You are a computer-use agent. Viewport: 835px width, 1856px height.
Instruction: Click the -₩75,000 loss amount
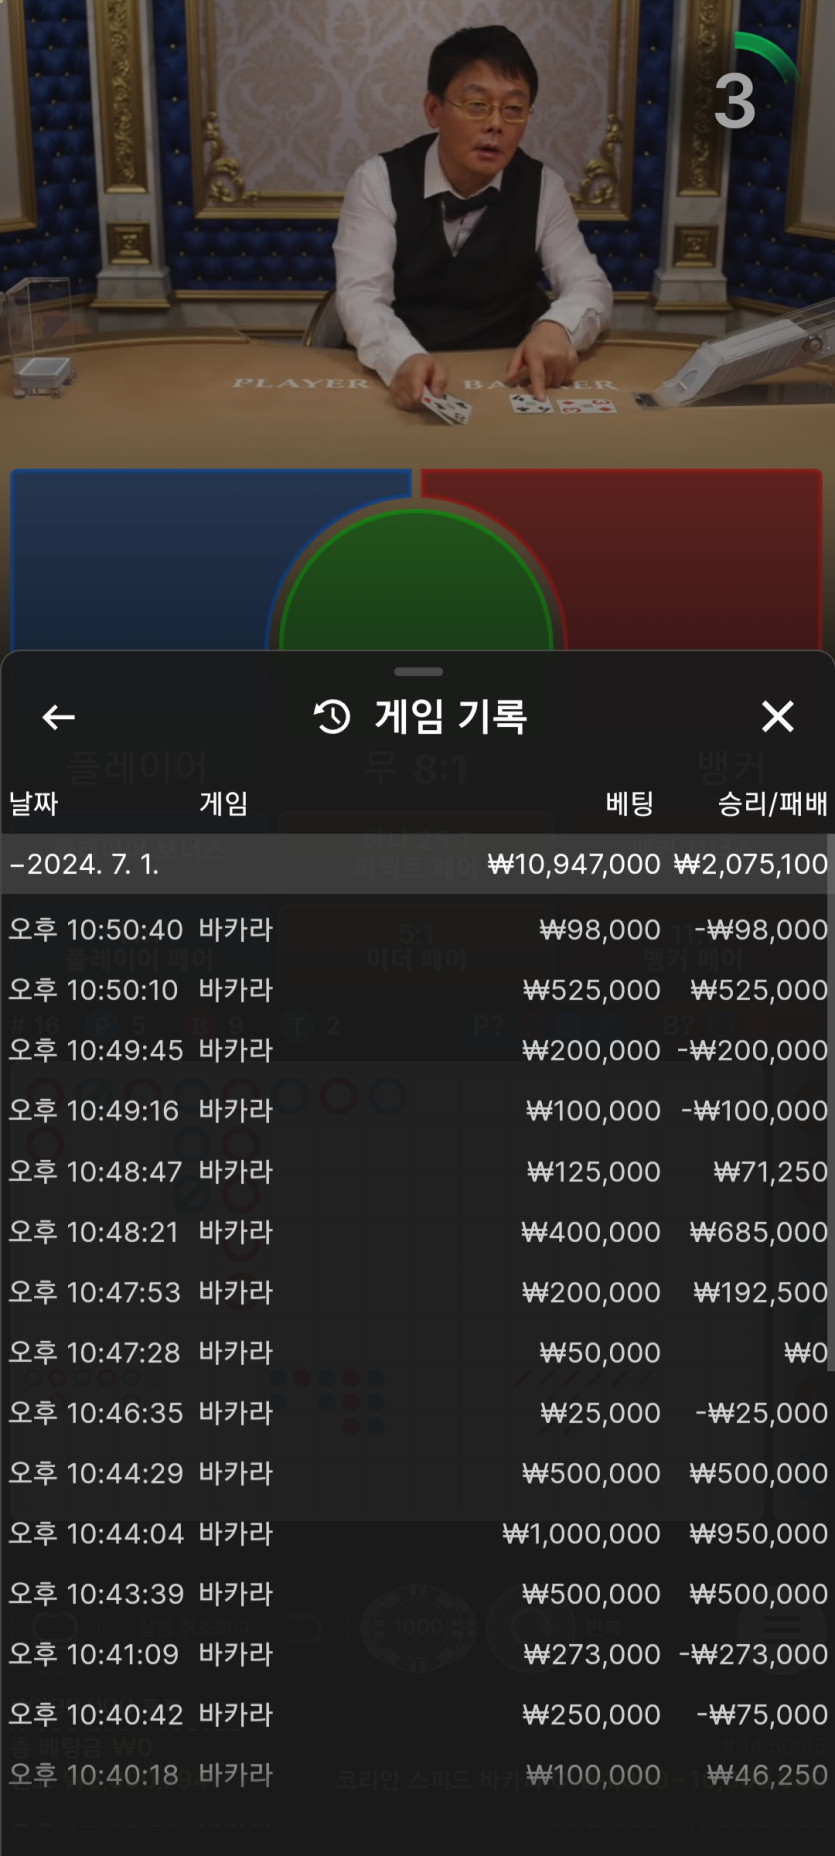point(762,1714)
